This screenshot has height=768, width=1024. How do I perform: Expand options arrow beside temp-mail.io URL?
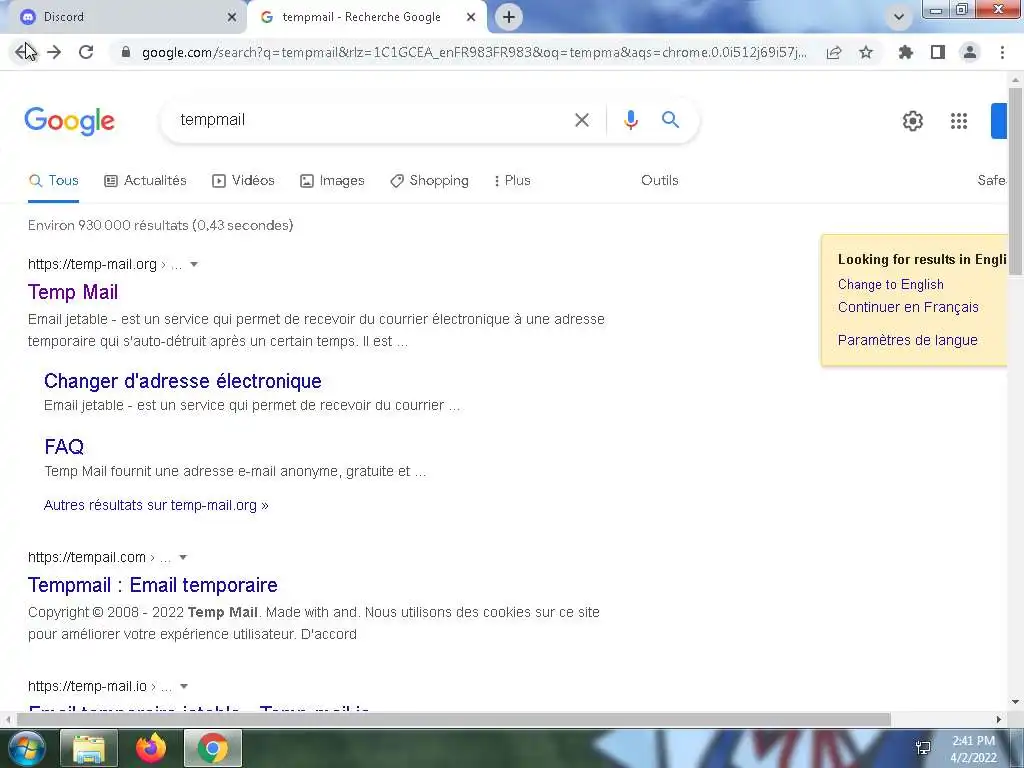[x=184, y=686]
